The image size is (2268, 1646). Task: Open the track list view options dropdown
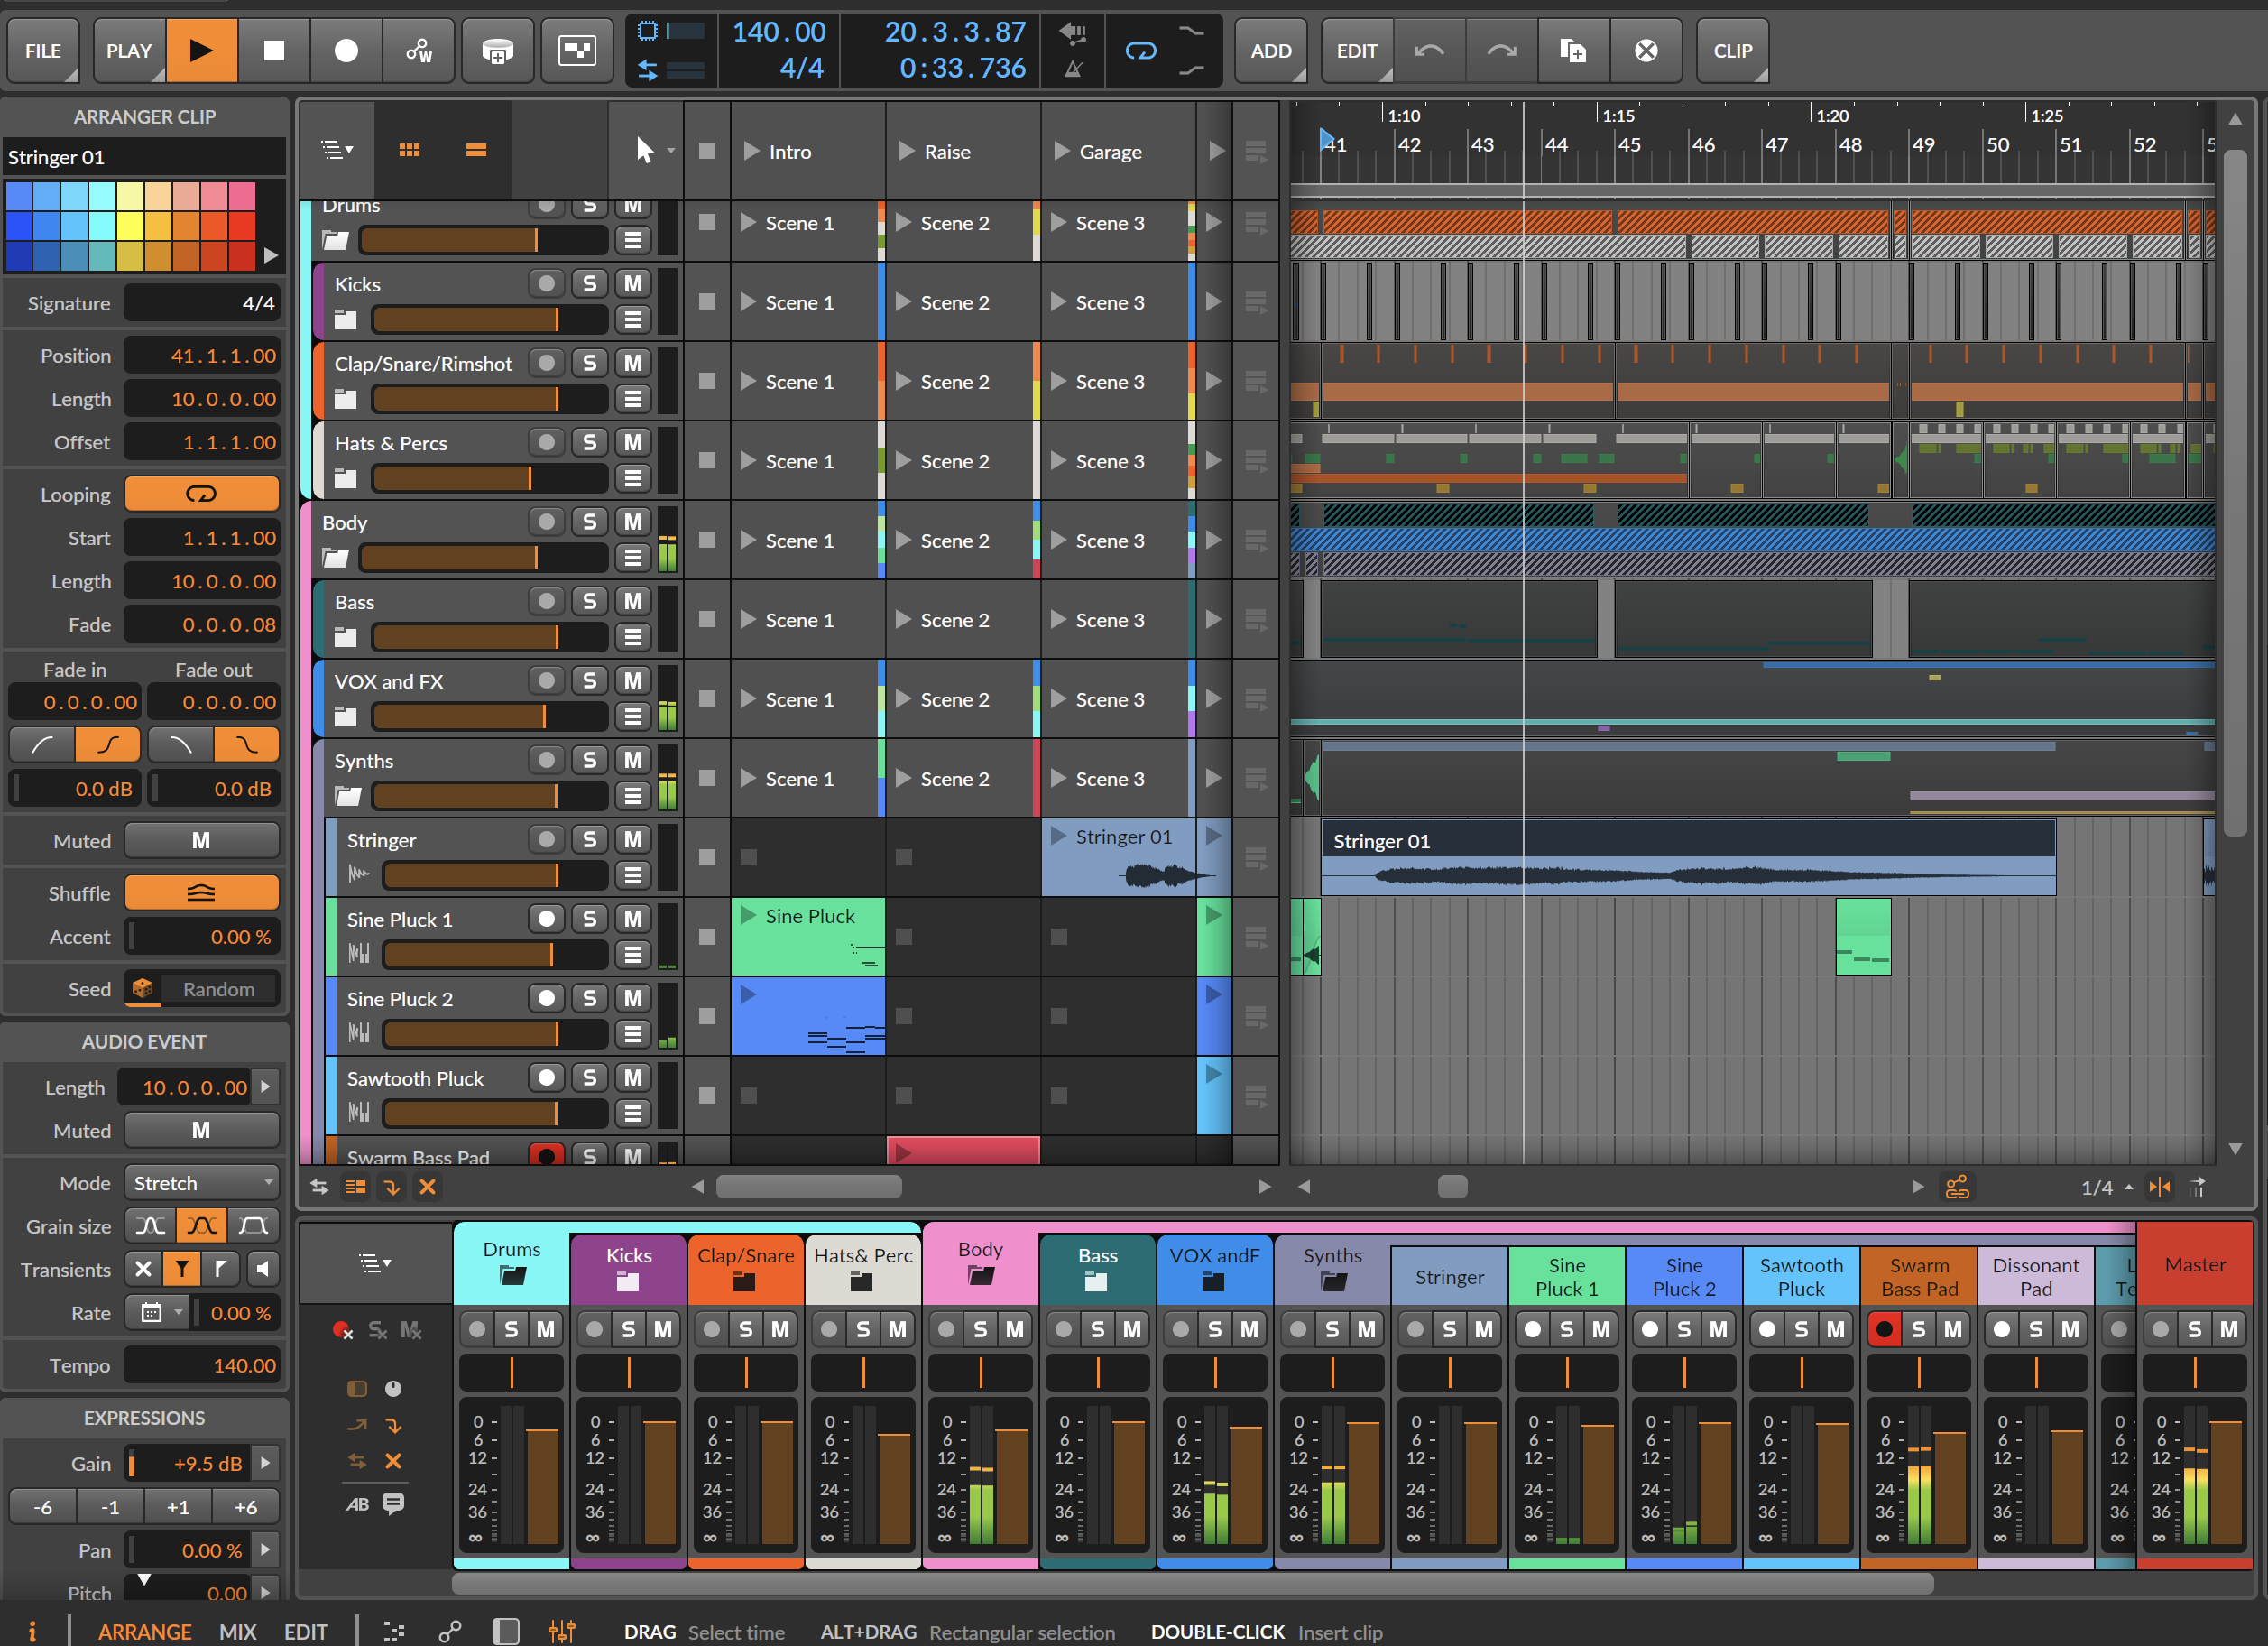(336, 150)
